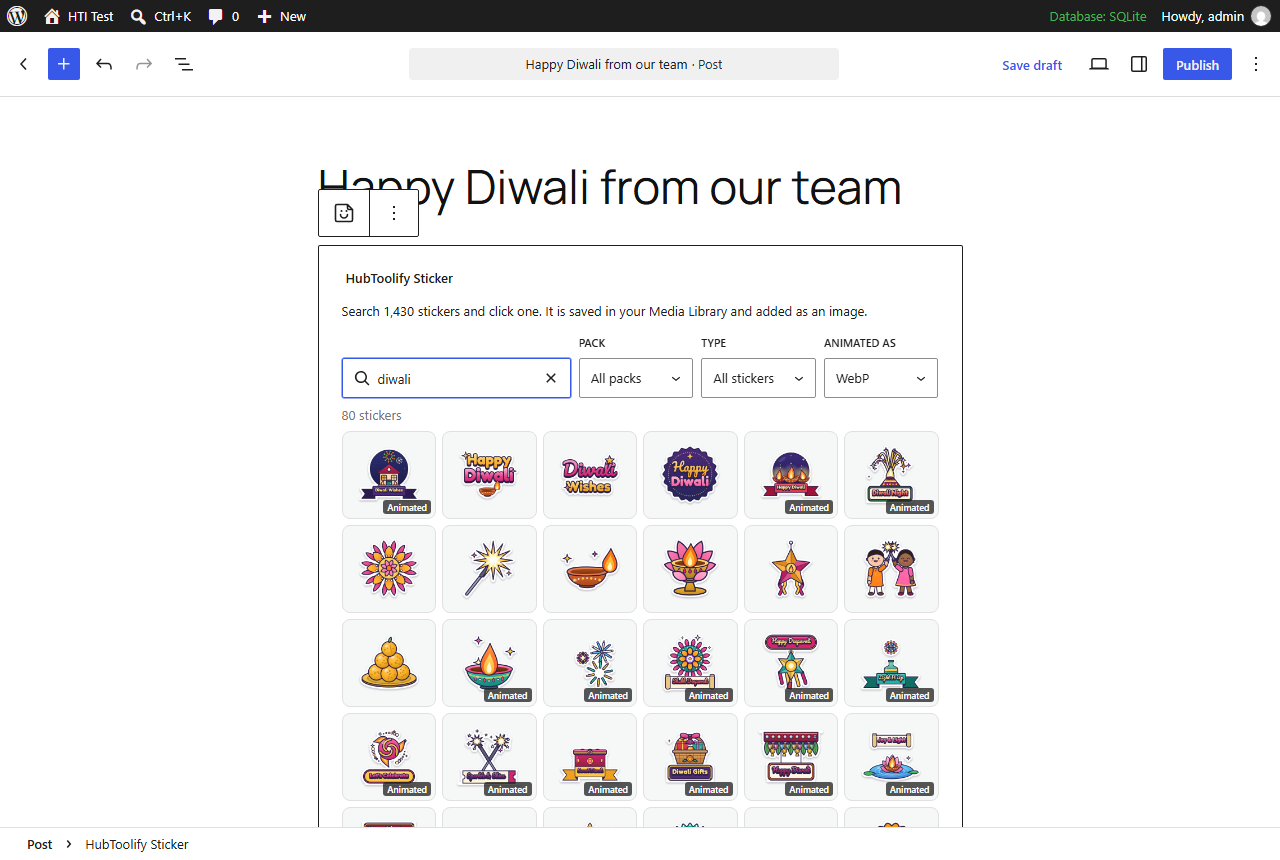The height and width of the screenshot is (860, 1280).
Task: Choose the clay diya with sparkles sticker
Action: pos(590,569)
